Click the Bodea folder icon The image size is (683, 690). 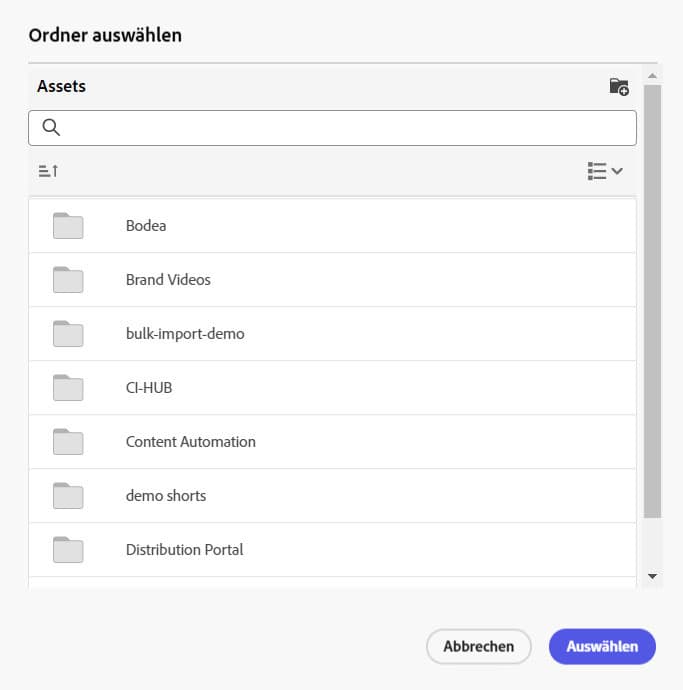68,226
